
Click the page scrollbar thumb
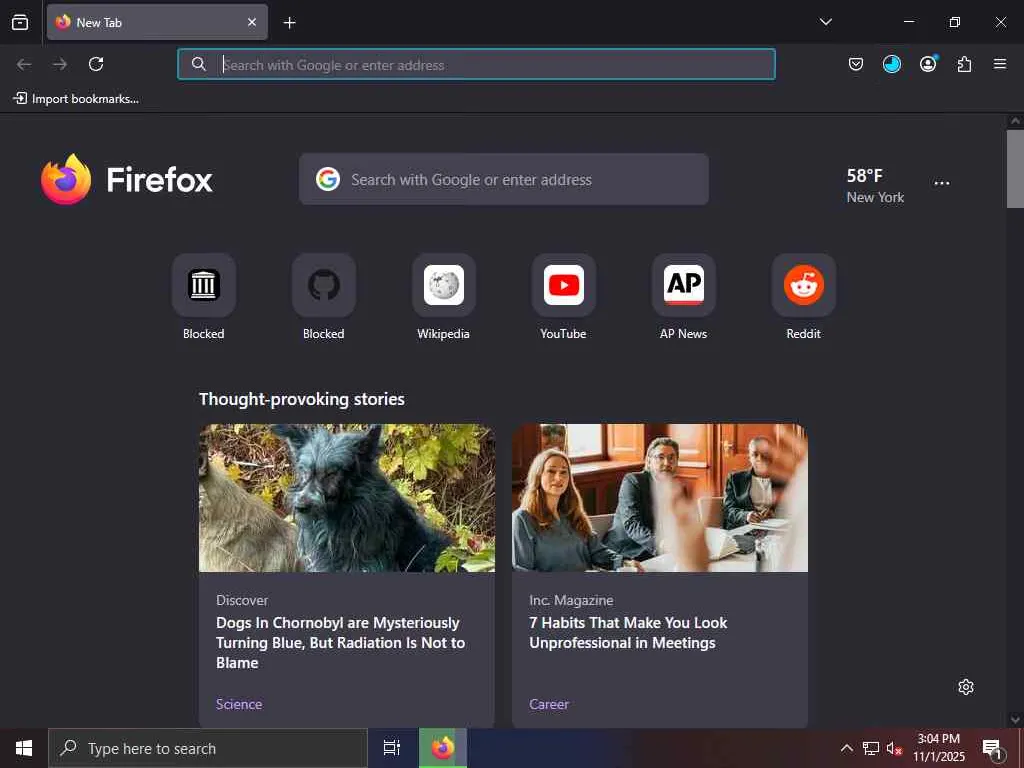[1015, 168]
